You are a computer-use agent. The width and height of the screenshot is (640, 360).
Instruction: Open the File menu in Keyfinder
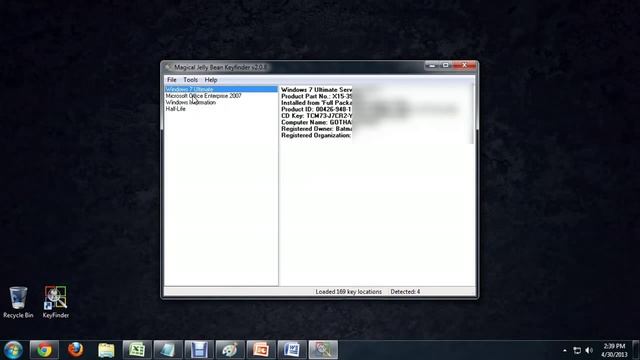coord(171,80)
